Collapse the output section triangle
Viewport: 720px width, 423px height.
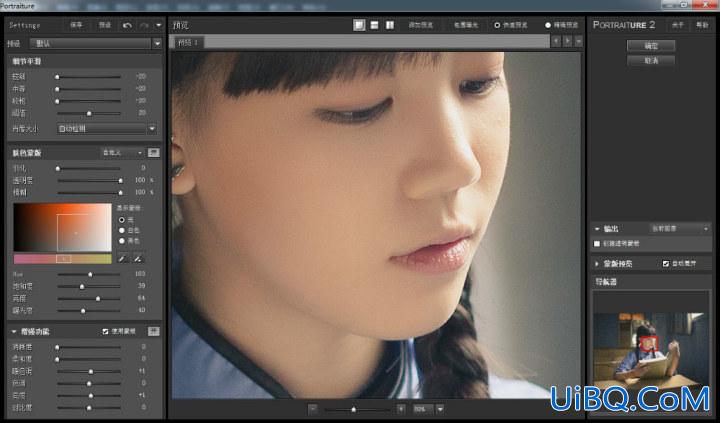[x=597, y=229]
